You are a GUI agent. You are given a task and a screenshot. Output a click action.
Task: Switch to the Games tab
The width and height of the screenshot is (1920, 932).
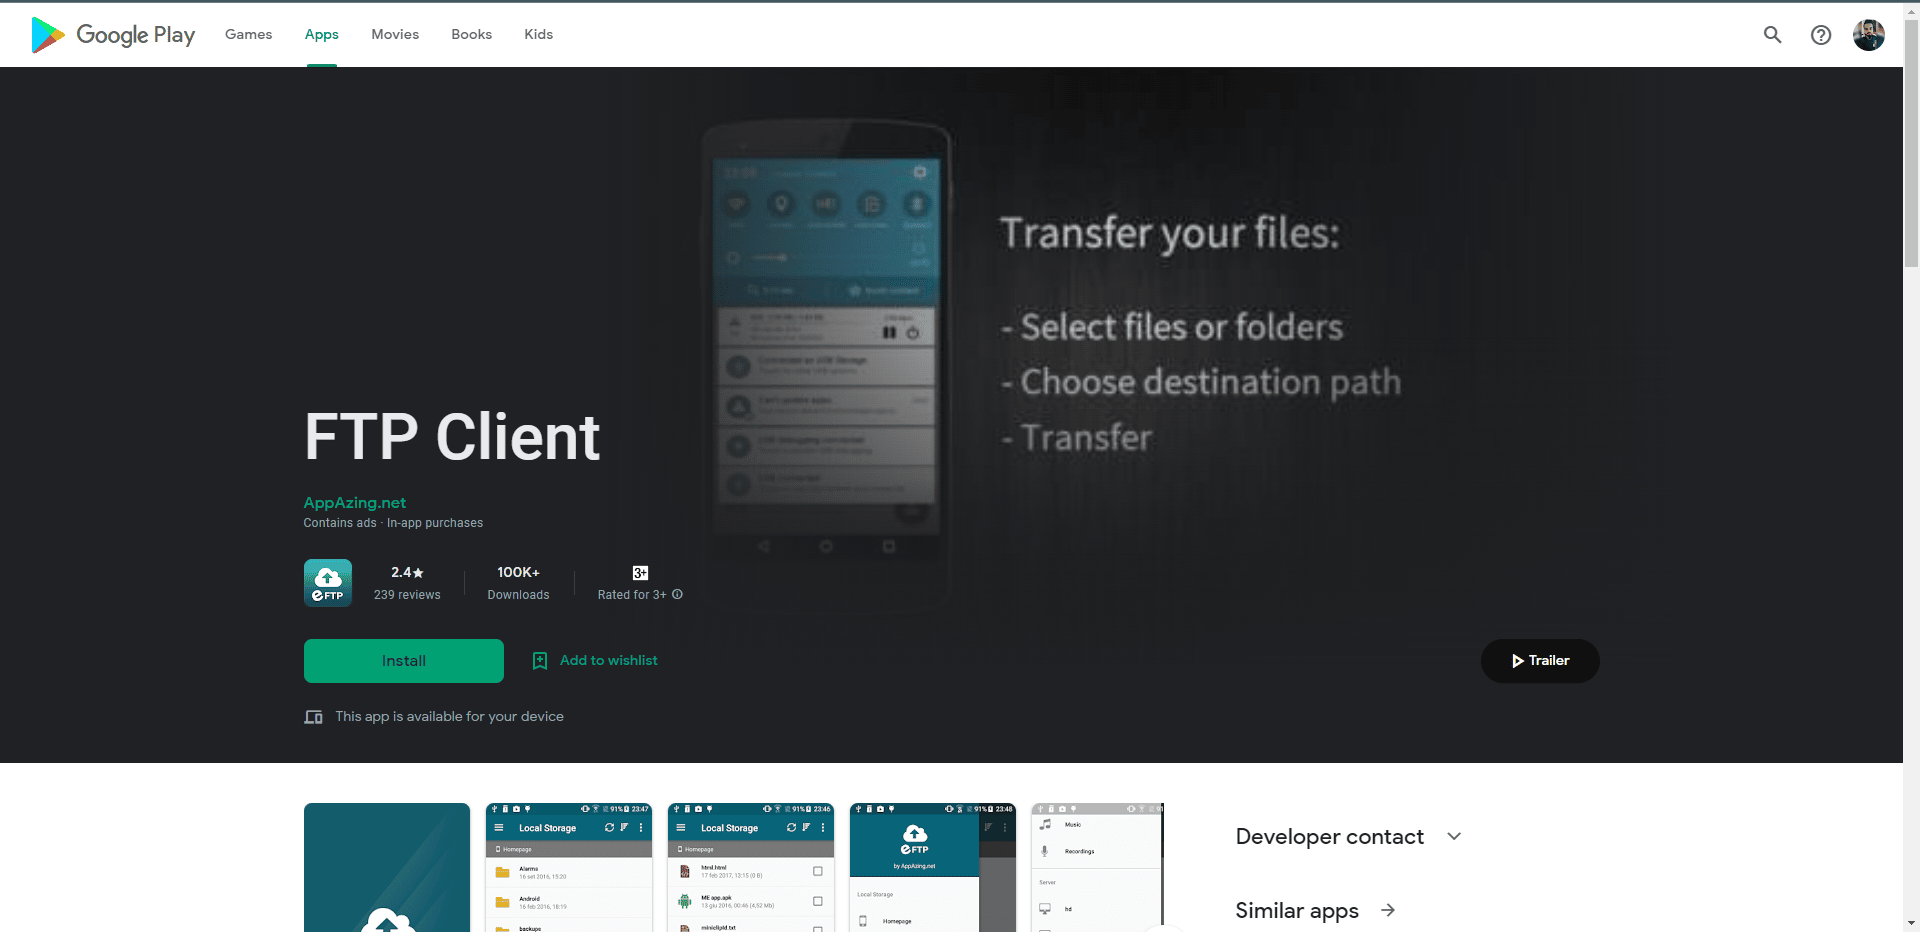click(x=248, y=34)
